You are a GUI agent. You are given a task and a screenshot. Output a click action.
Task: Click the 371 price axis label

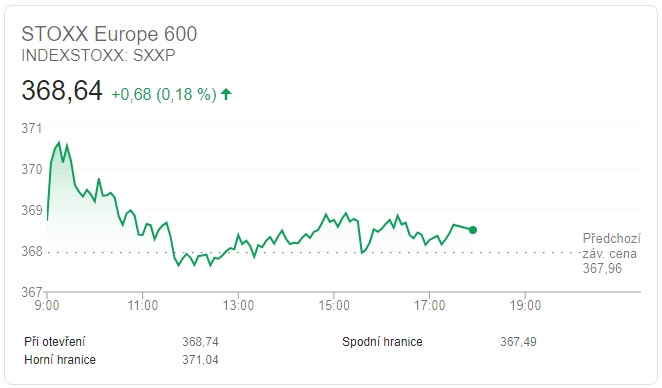[x=32, y=128]
